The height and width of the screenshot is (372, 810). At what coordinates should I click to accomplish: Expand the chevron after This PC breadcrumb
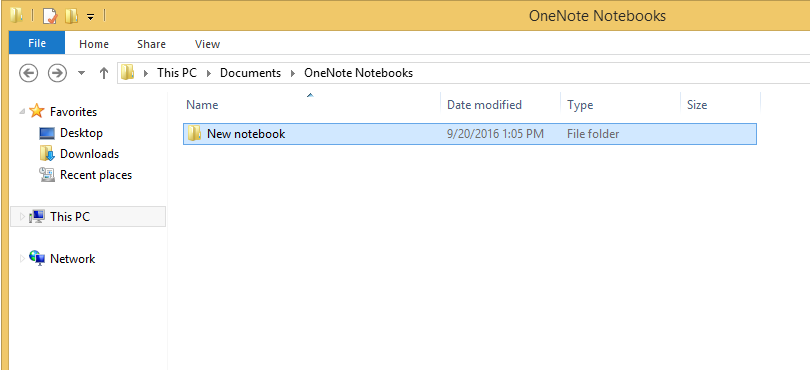click(209, 73)
